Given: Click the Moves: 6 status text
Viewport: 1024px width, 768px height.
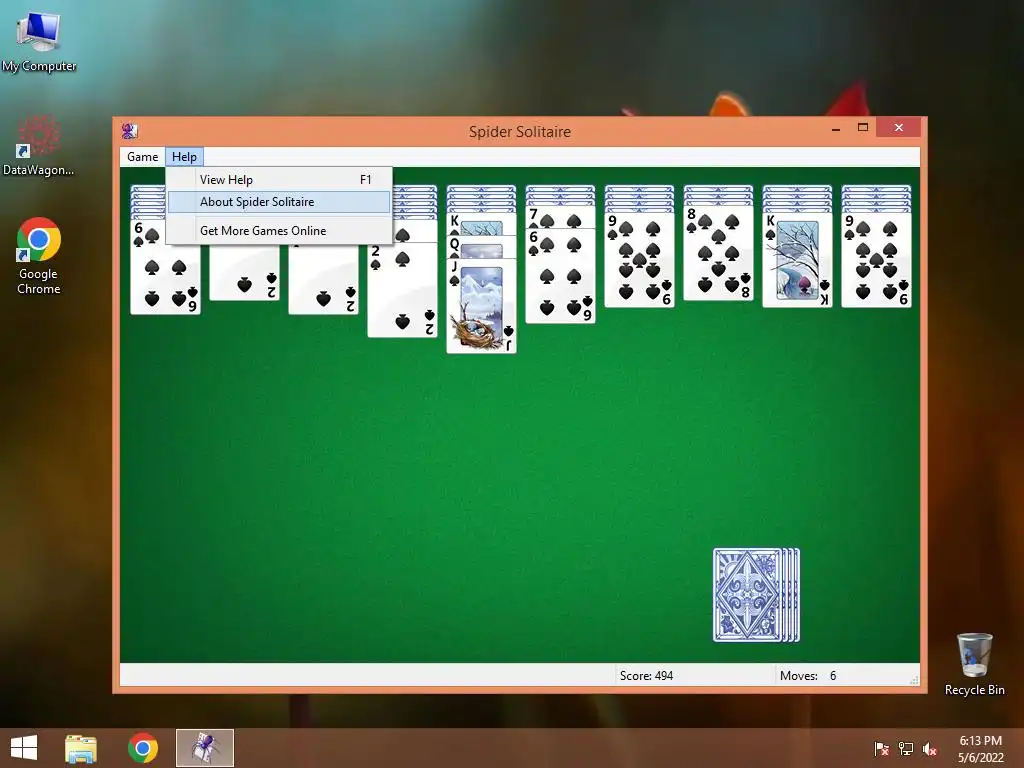Looking at the screenshot, I should (x=808, y=676).
